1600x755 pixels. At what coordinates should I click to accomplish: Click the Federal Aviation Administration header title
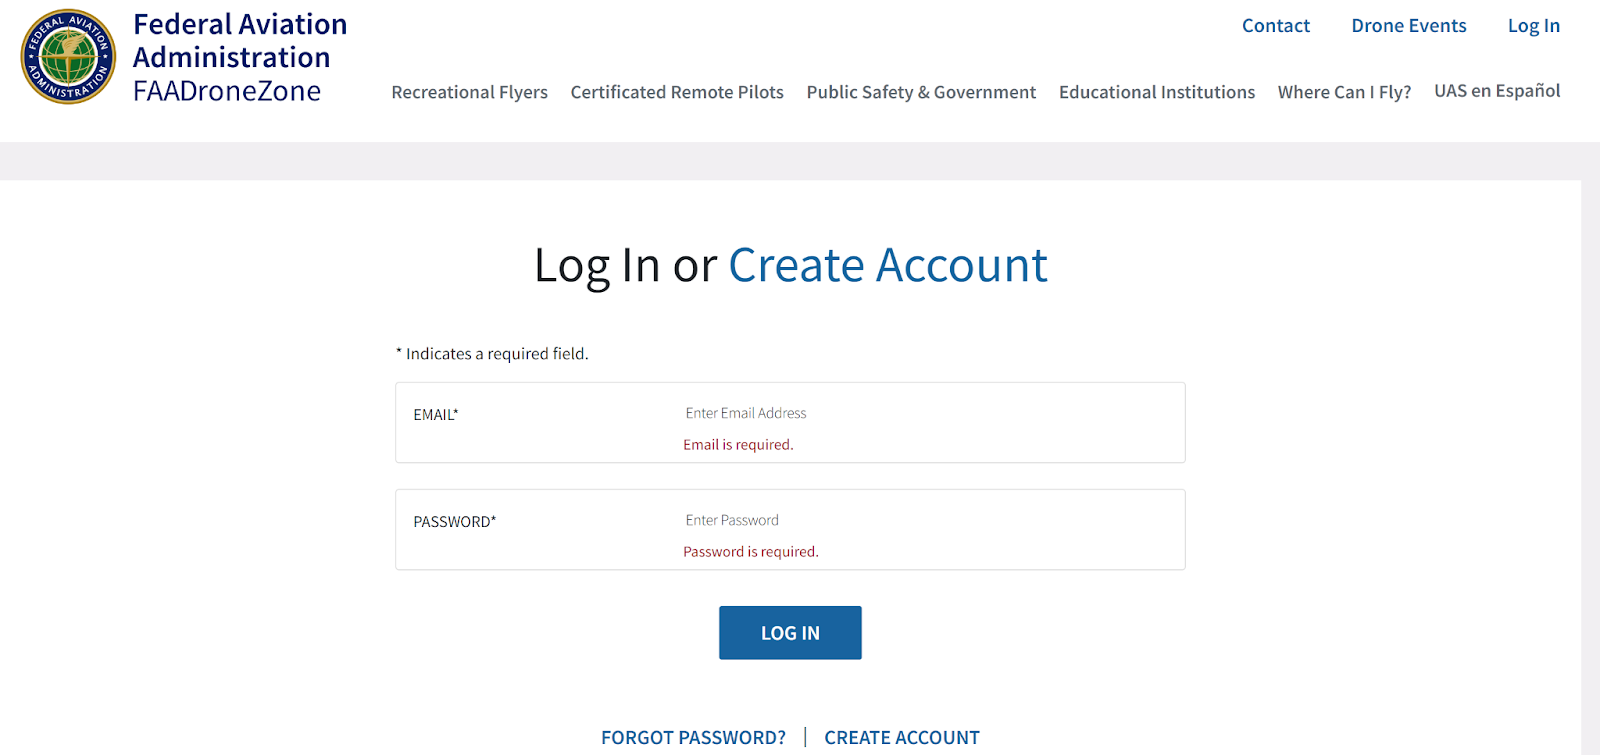tap(240, 41)
